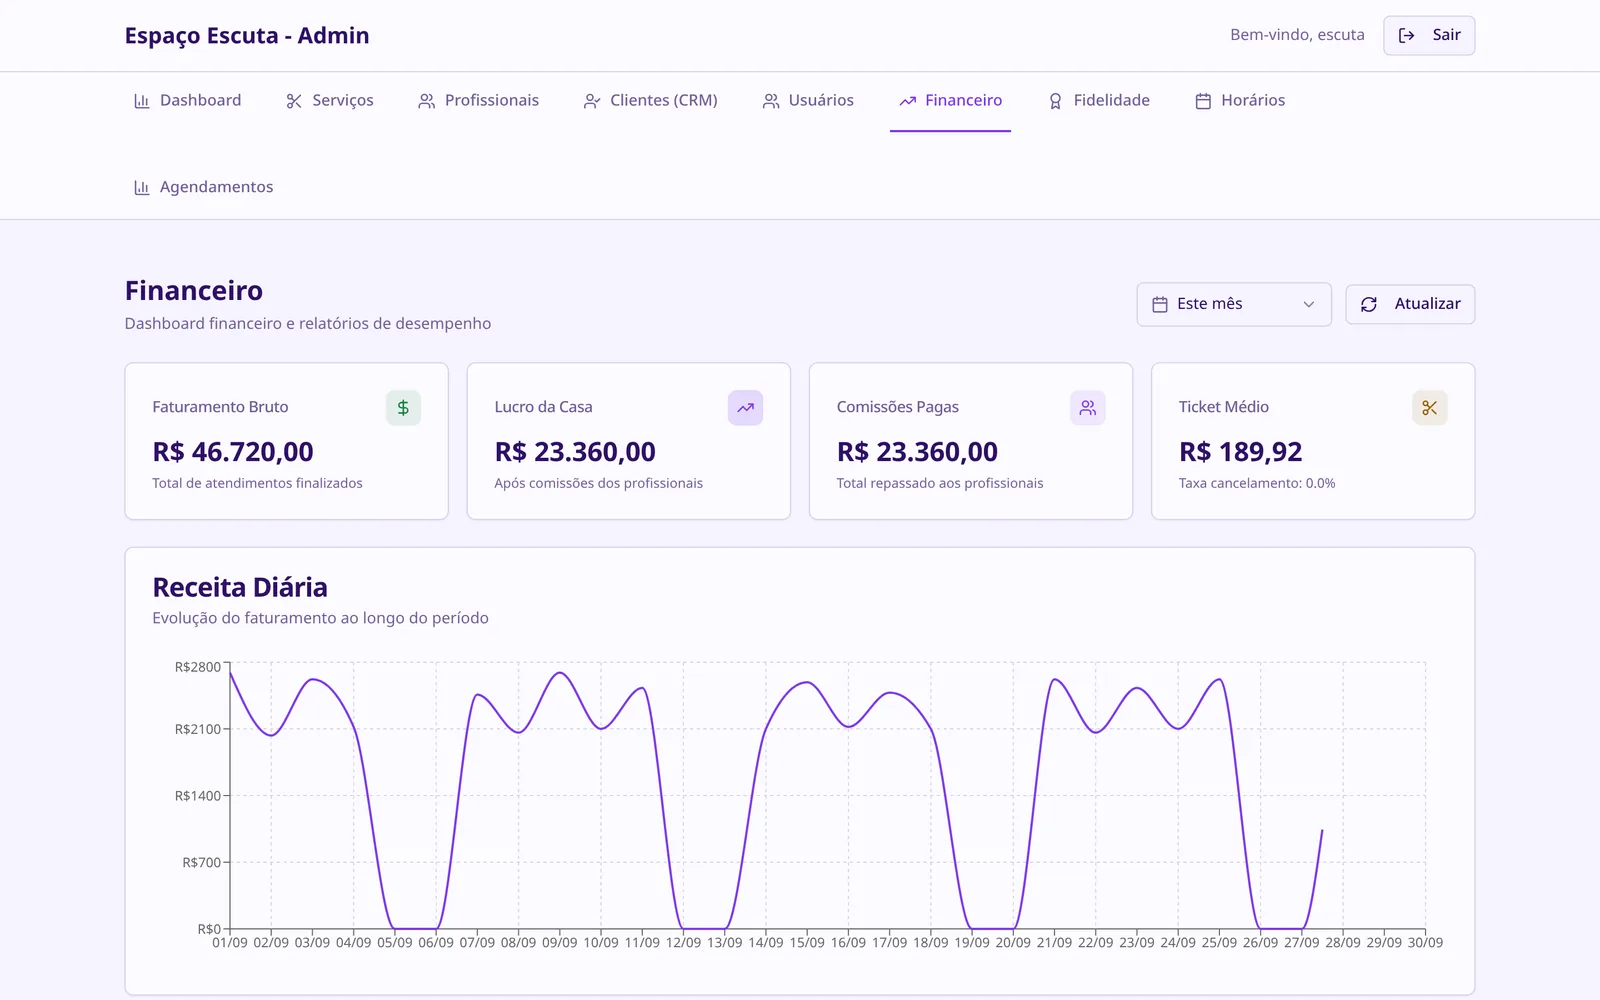Click the Taxa cancelamento: 0.0% text
This screenshot has width=1600, height=1000.
(1257, 483)
